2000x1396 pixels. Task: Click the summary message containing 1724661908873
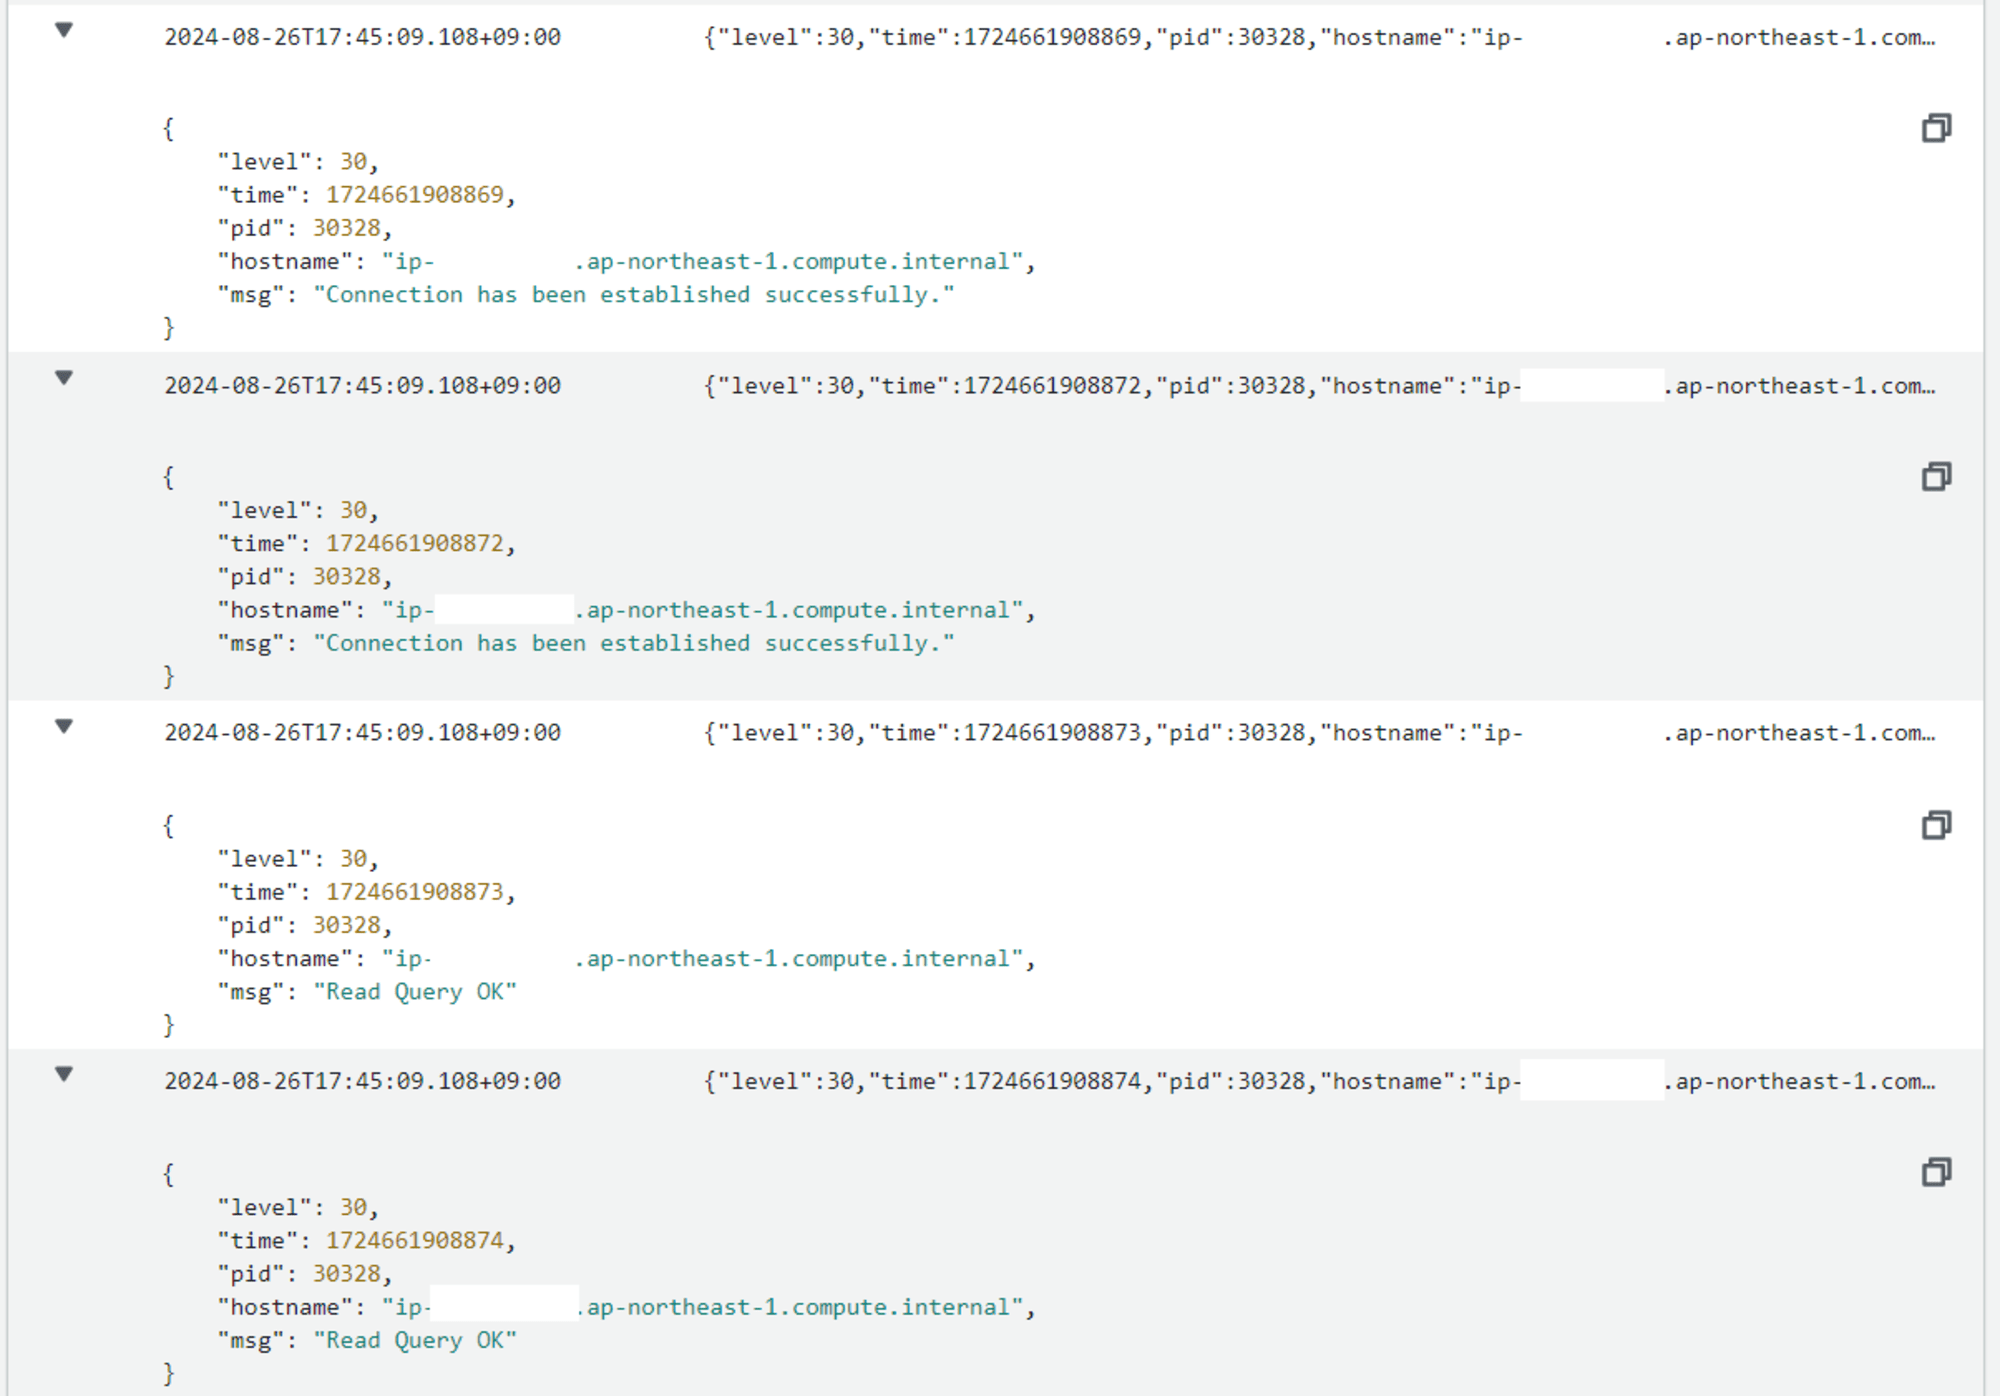[1320, 733]
